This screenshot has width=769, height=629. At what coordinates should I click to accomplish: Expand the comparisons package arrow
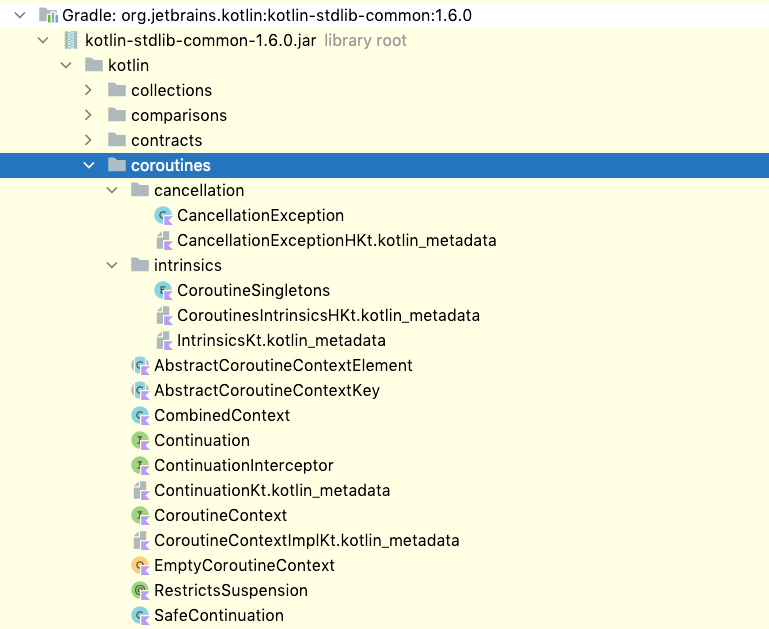click(89, 116)
